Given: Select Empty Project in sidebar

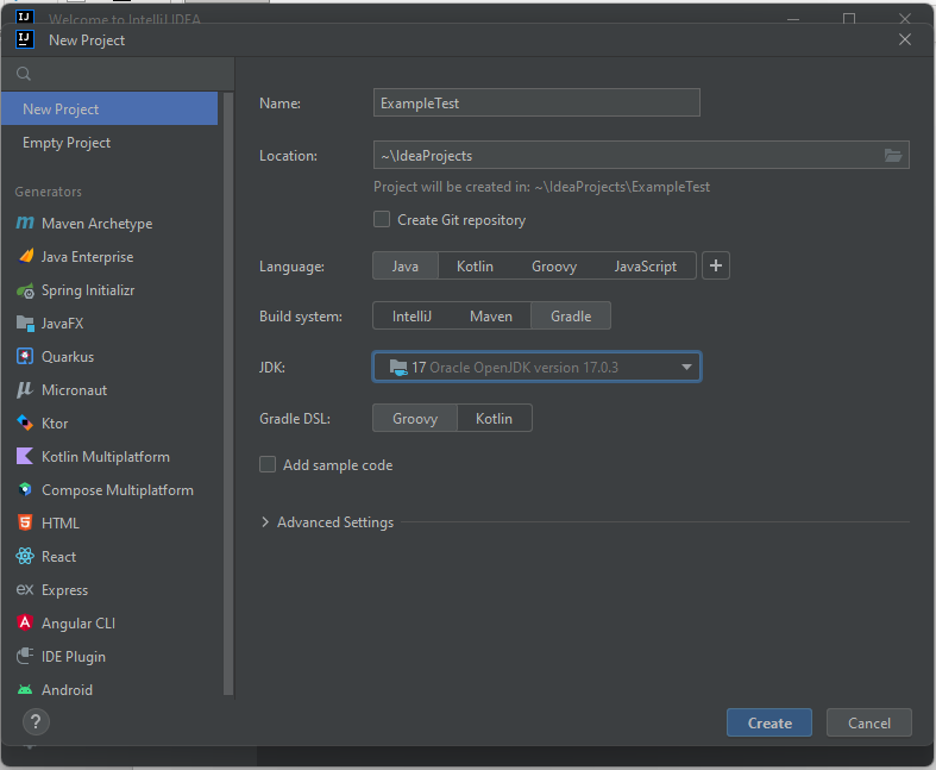Looking at the screenshot, I should point(110,143).
